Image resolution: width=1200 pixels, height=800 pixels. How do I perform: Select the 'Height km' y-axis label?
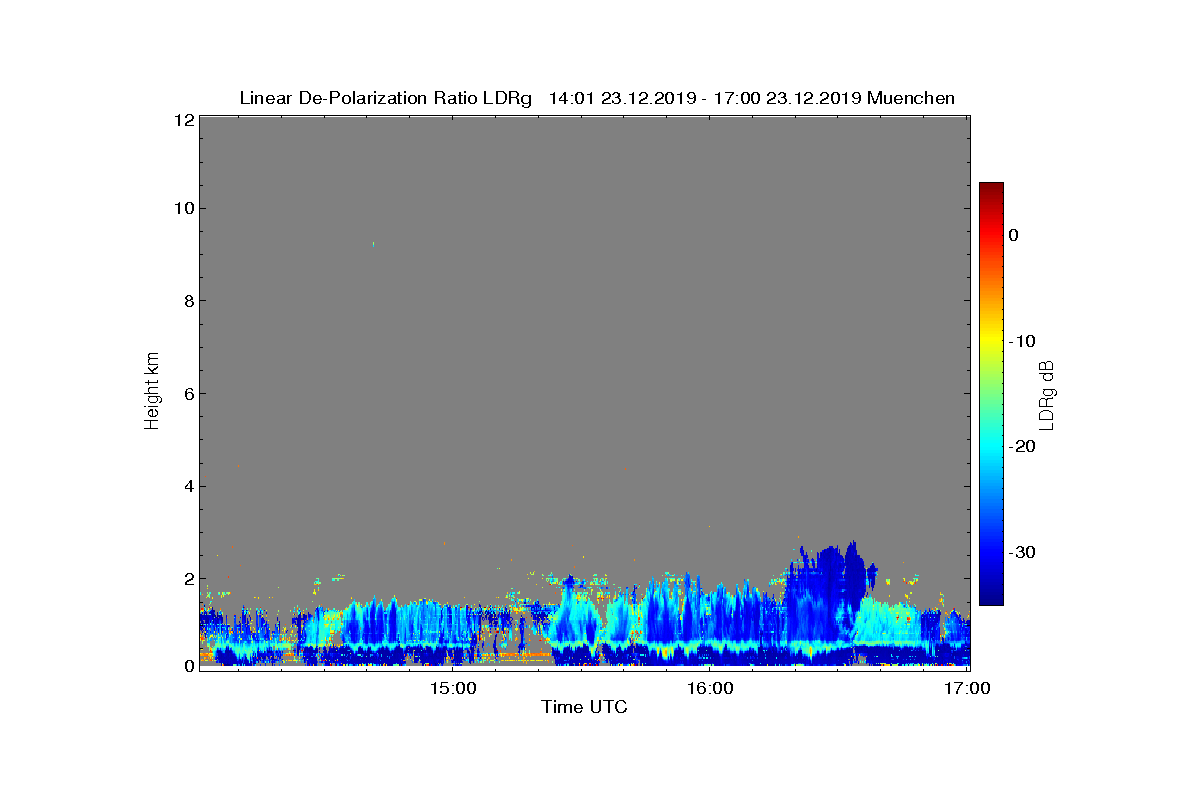pyautogui.click(x=152, y=393)
